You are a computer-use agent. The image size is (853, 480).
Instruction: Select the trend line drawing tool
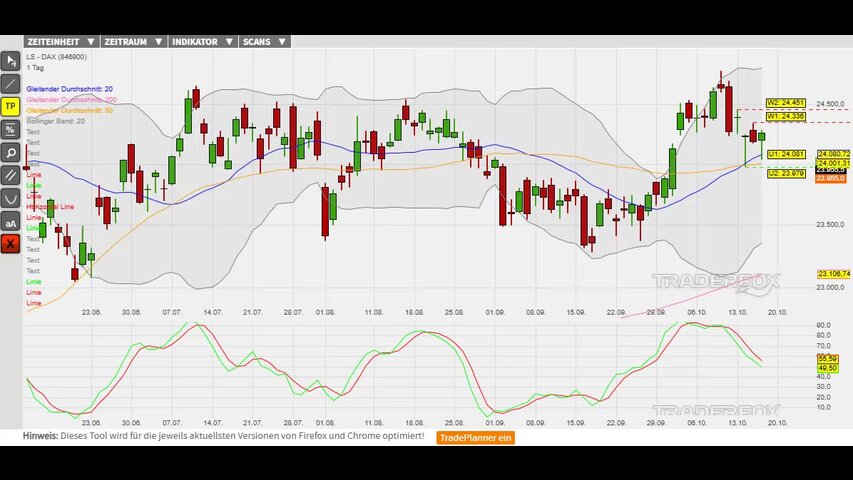pos(10,83)
